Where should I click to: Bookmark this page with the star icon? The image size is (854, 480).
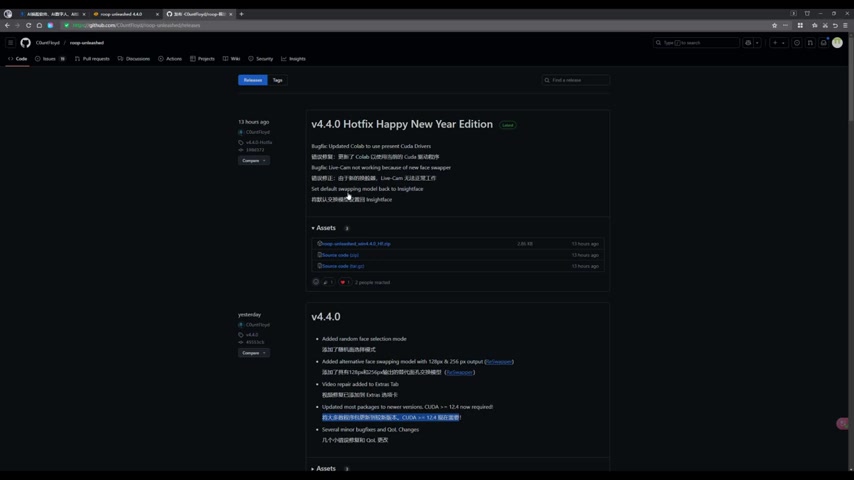click(774, 25)
